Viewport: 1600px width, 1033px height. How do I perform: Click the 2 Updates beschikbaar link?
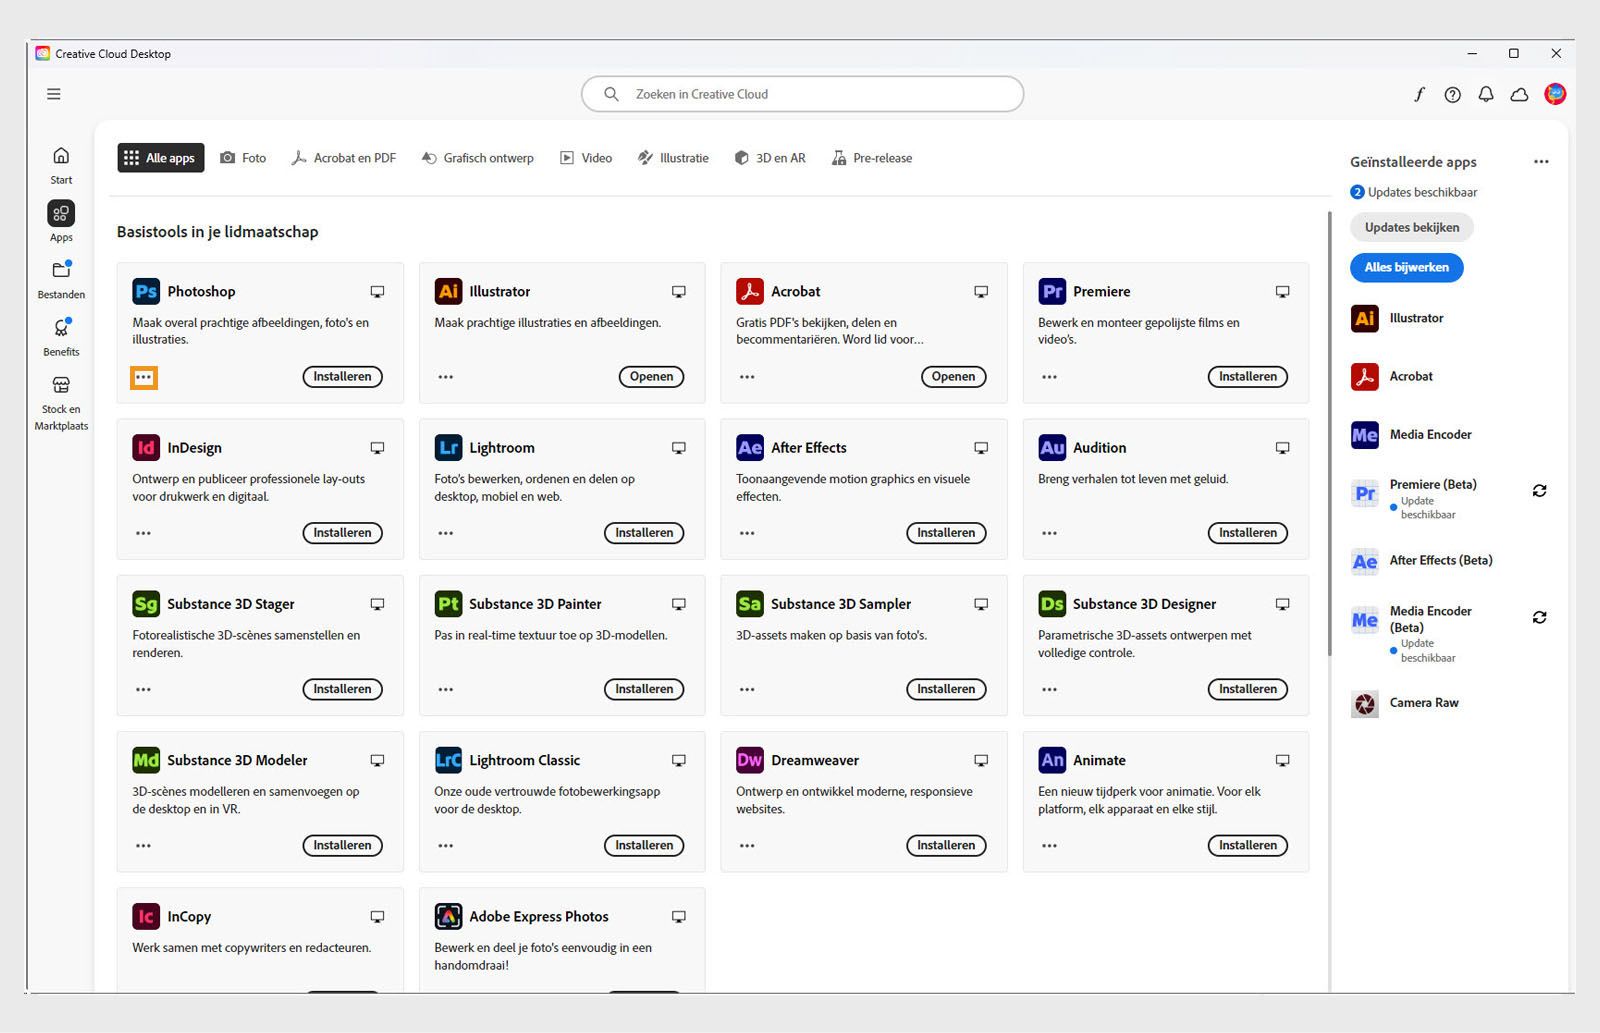pyautogui.click(x=1413, y=192)
